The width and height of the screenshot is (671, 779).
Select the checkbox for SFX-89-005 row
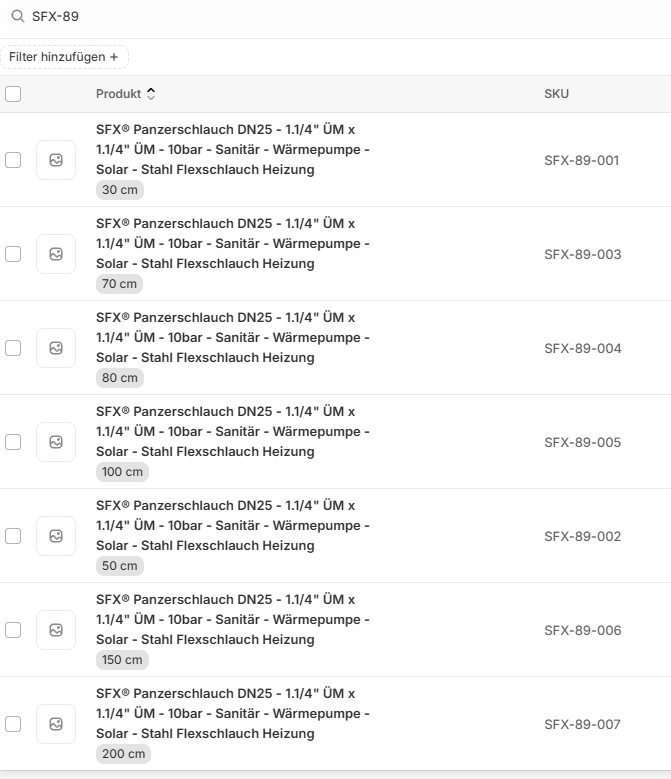point(13,442)
